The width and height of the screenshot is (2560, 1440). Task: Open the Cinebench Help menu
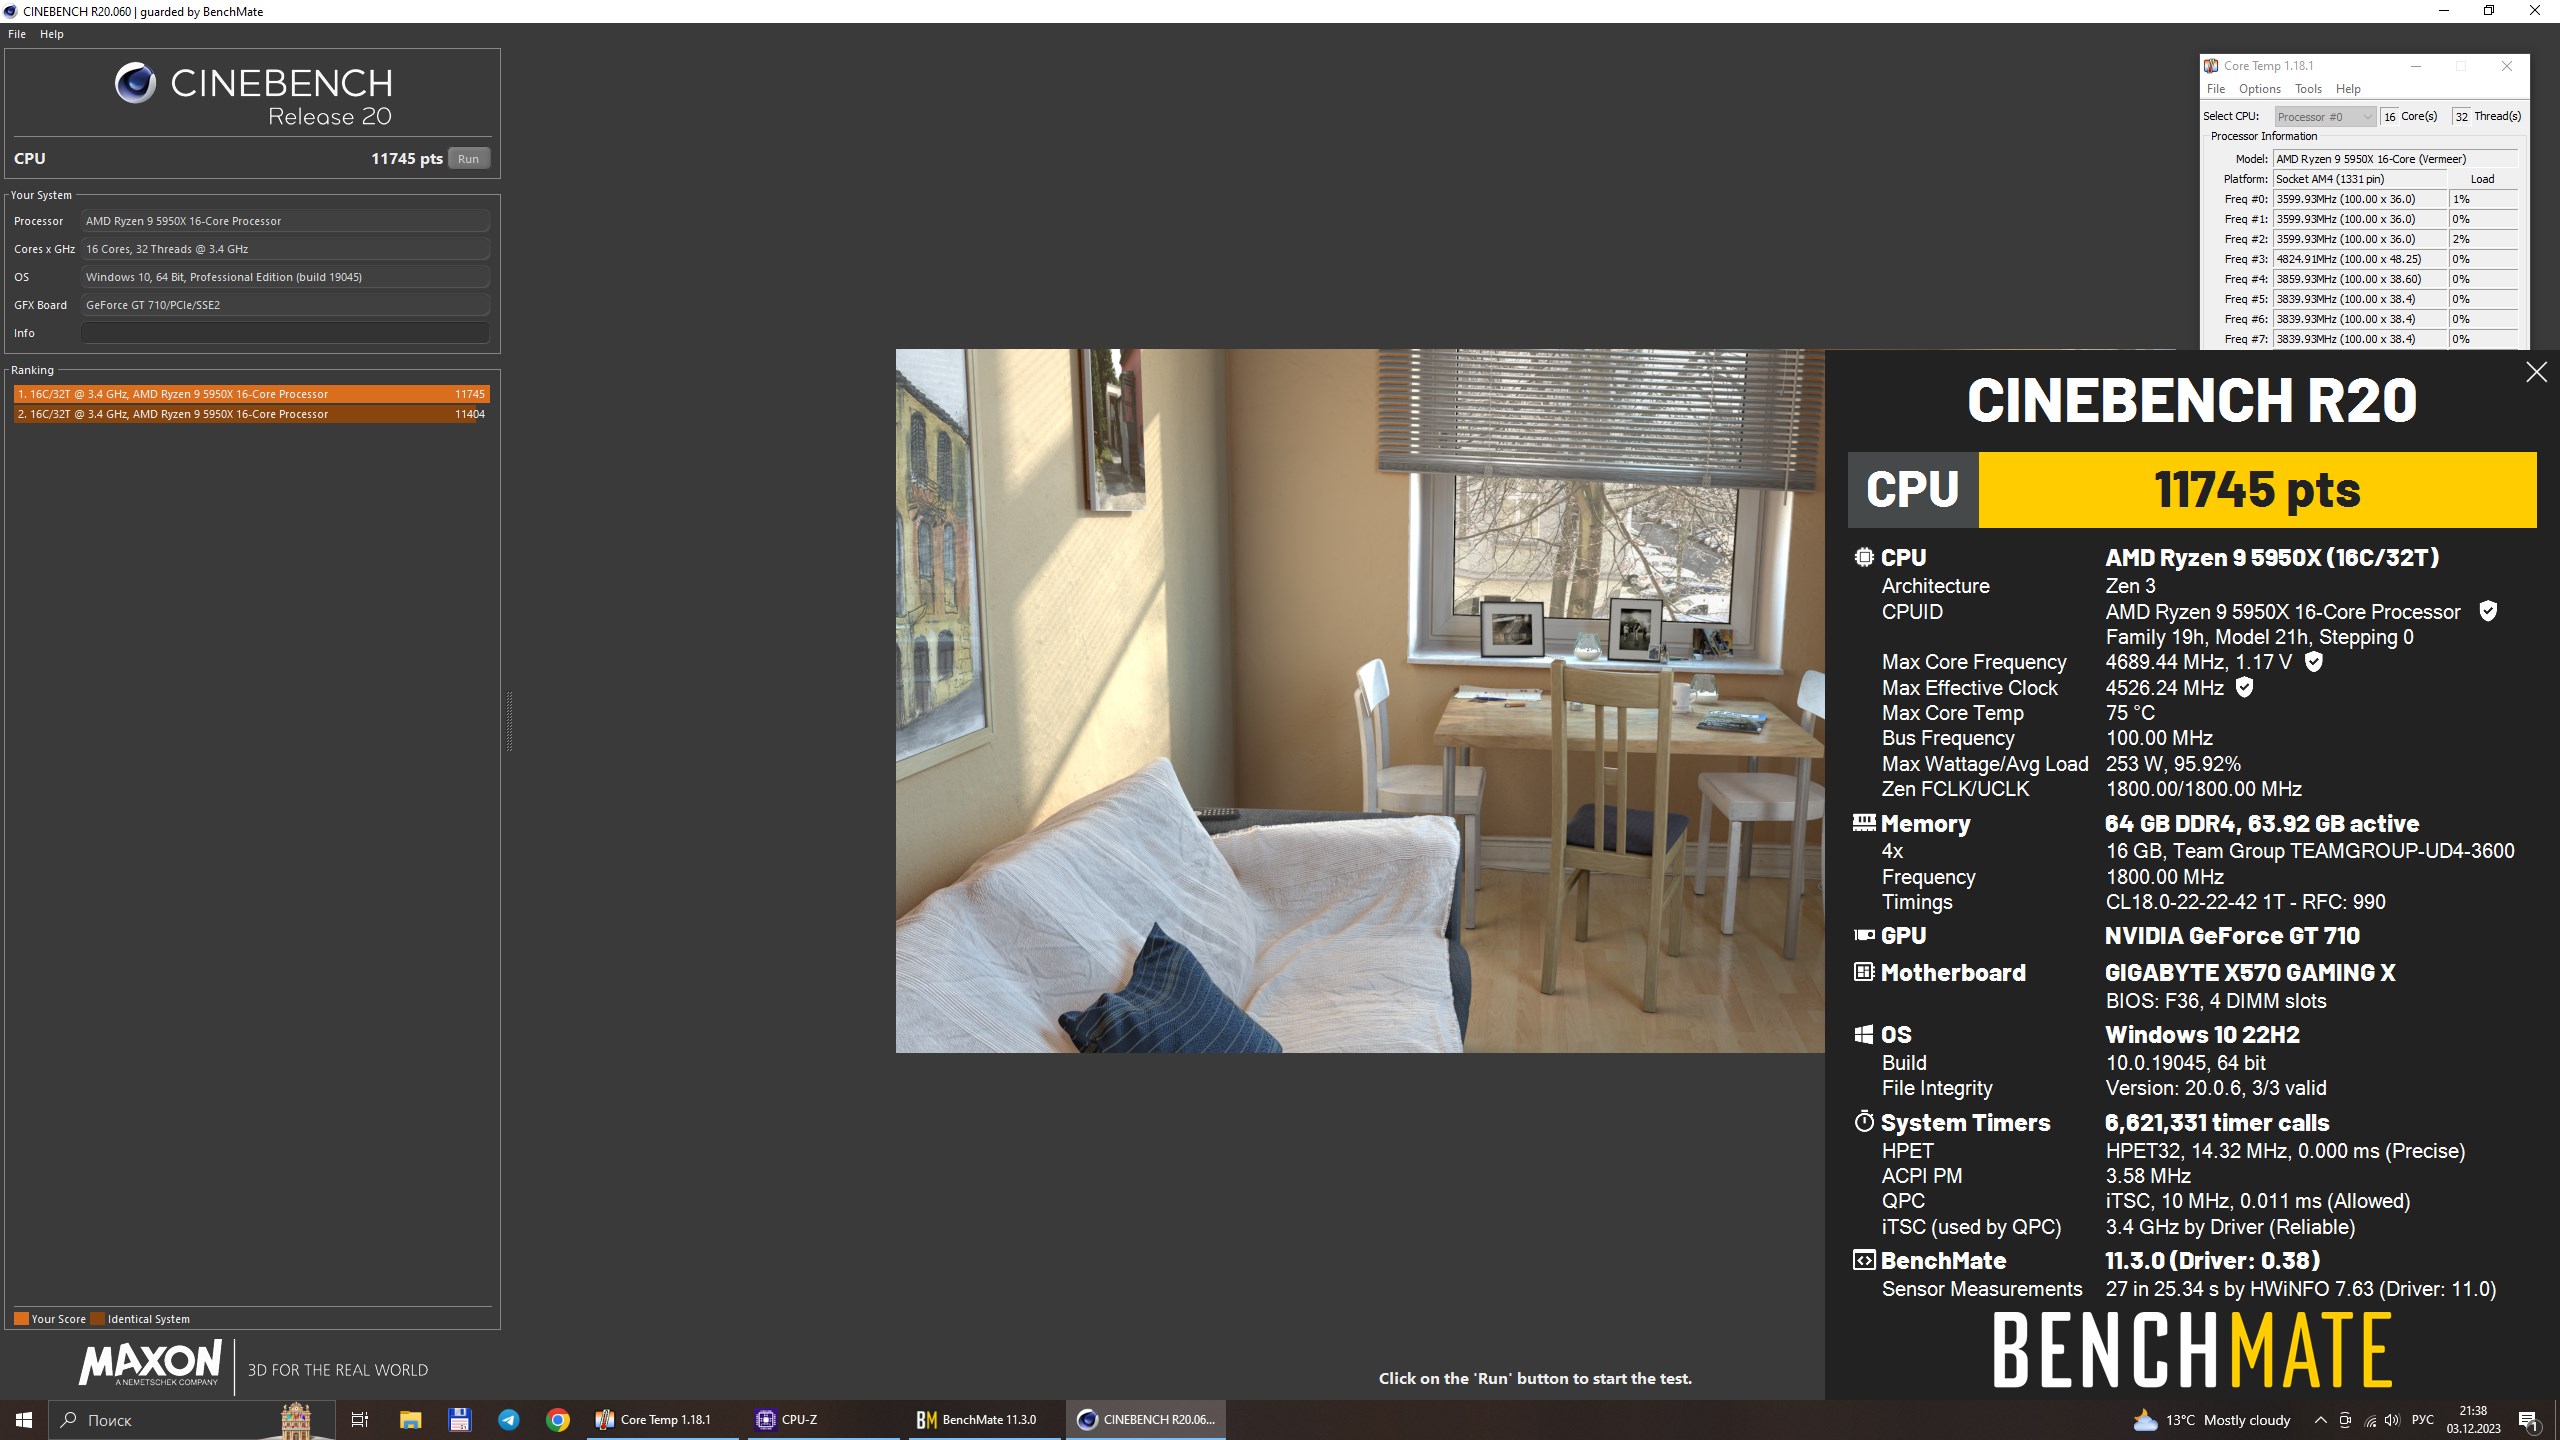[52, 34]
